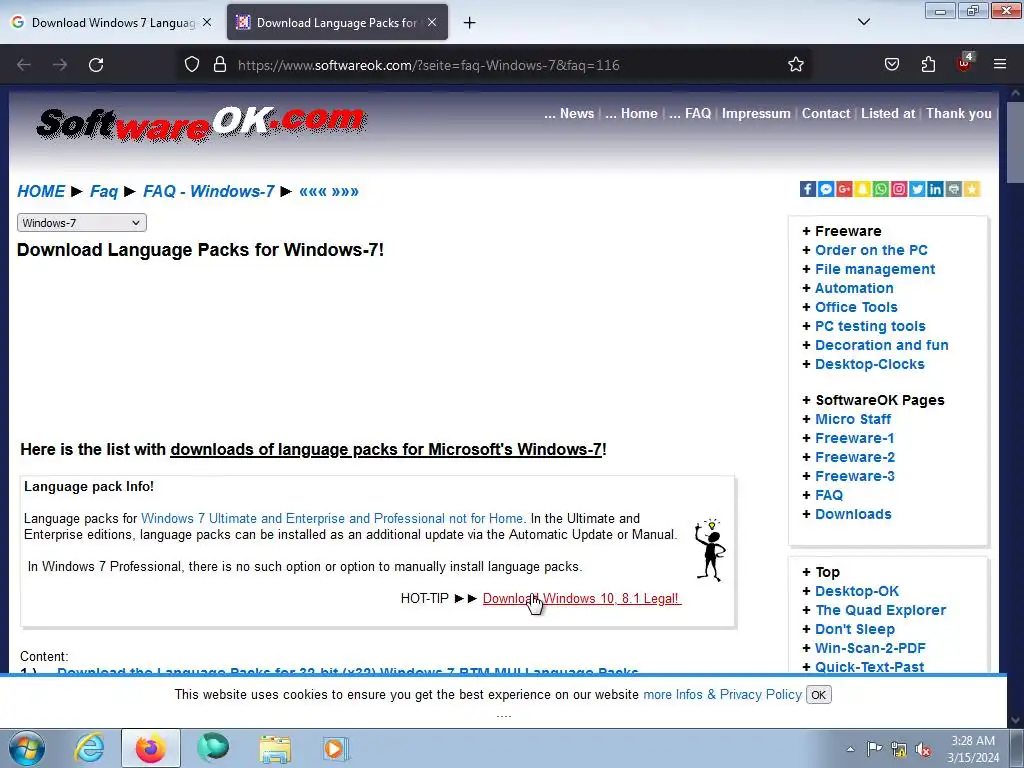Open the Micro Staff page

(x=853, y=419)
